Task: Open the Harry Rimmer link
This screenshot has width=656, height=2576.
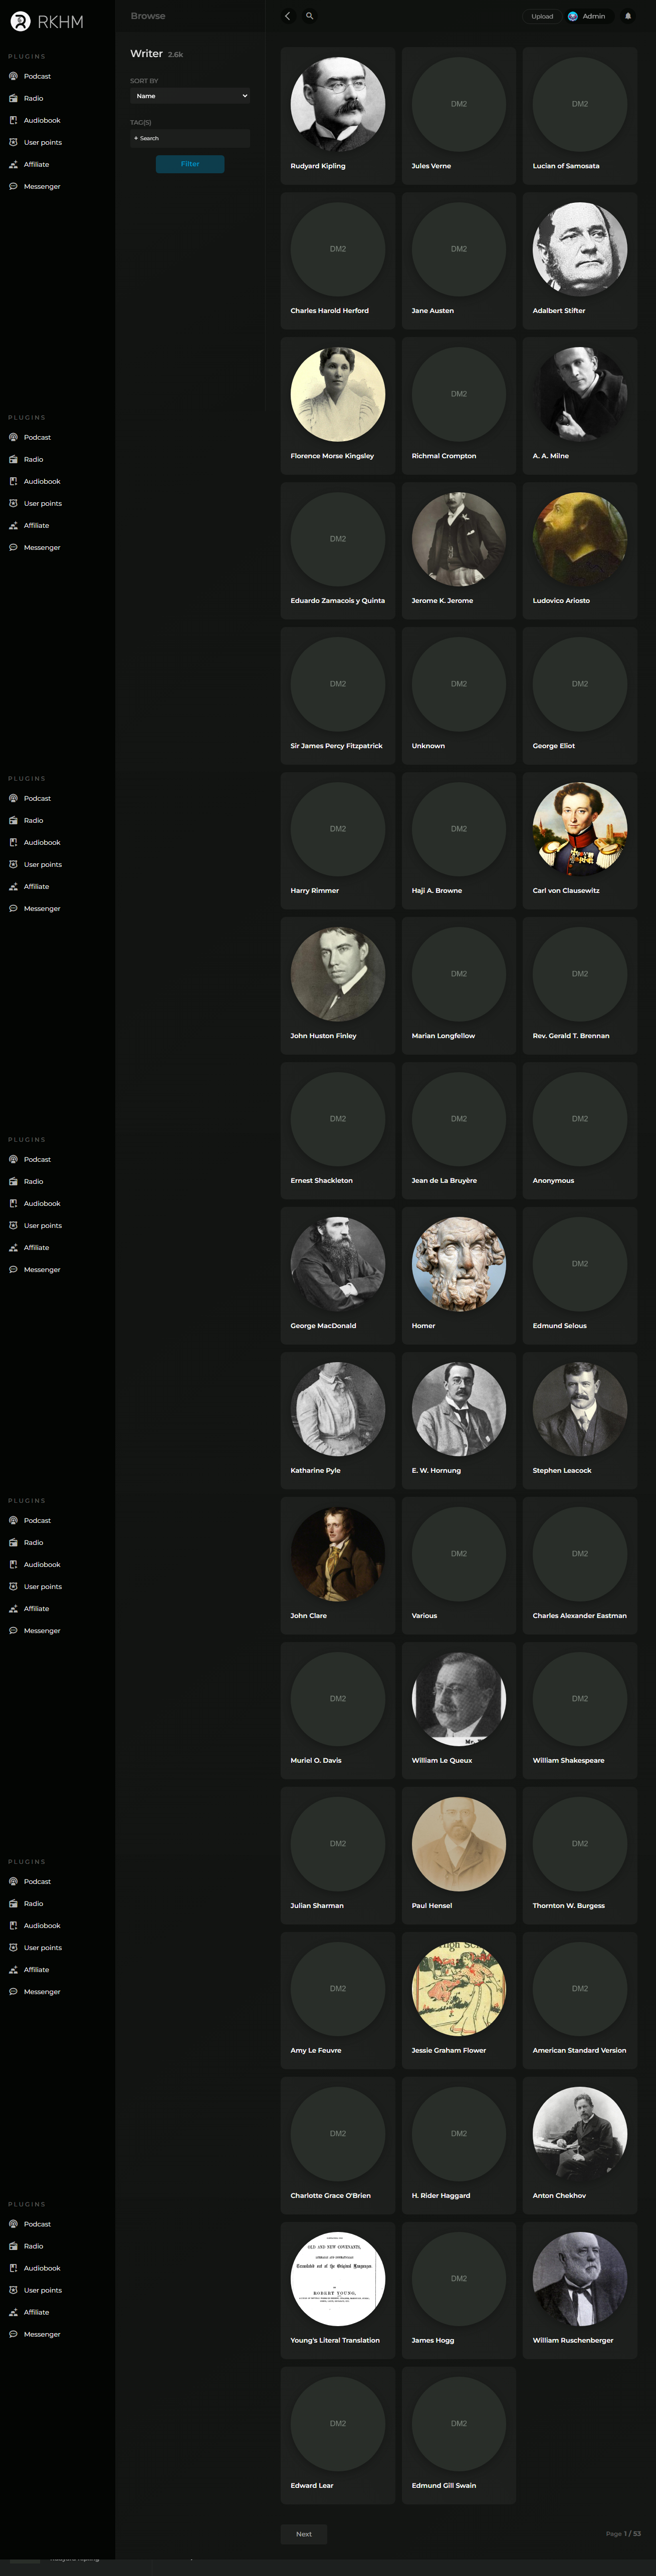Action: pyautogui.click(x=315, y=891)
